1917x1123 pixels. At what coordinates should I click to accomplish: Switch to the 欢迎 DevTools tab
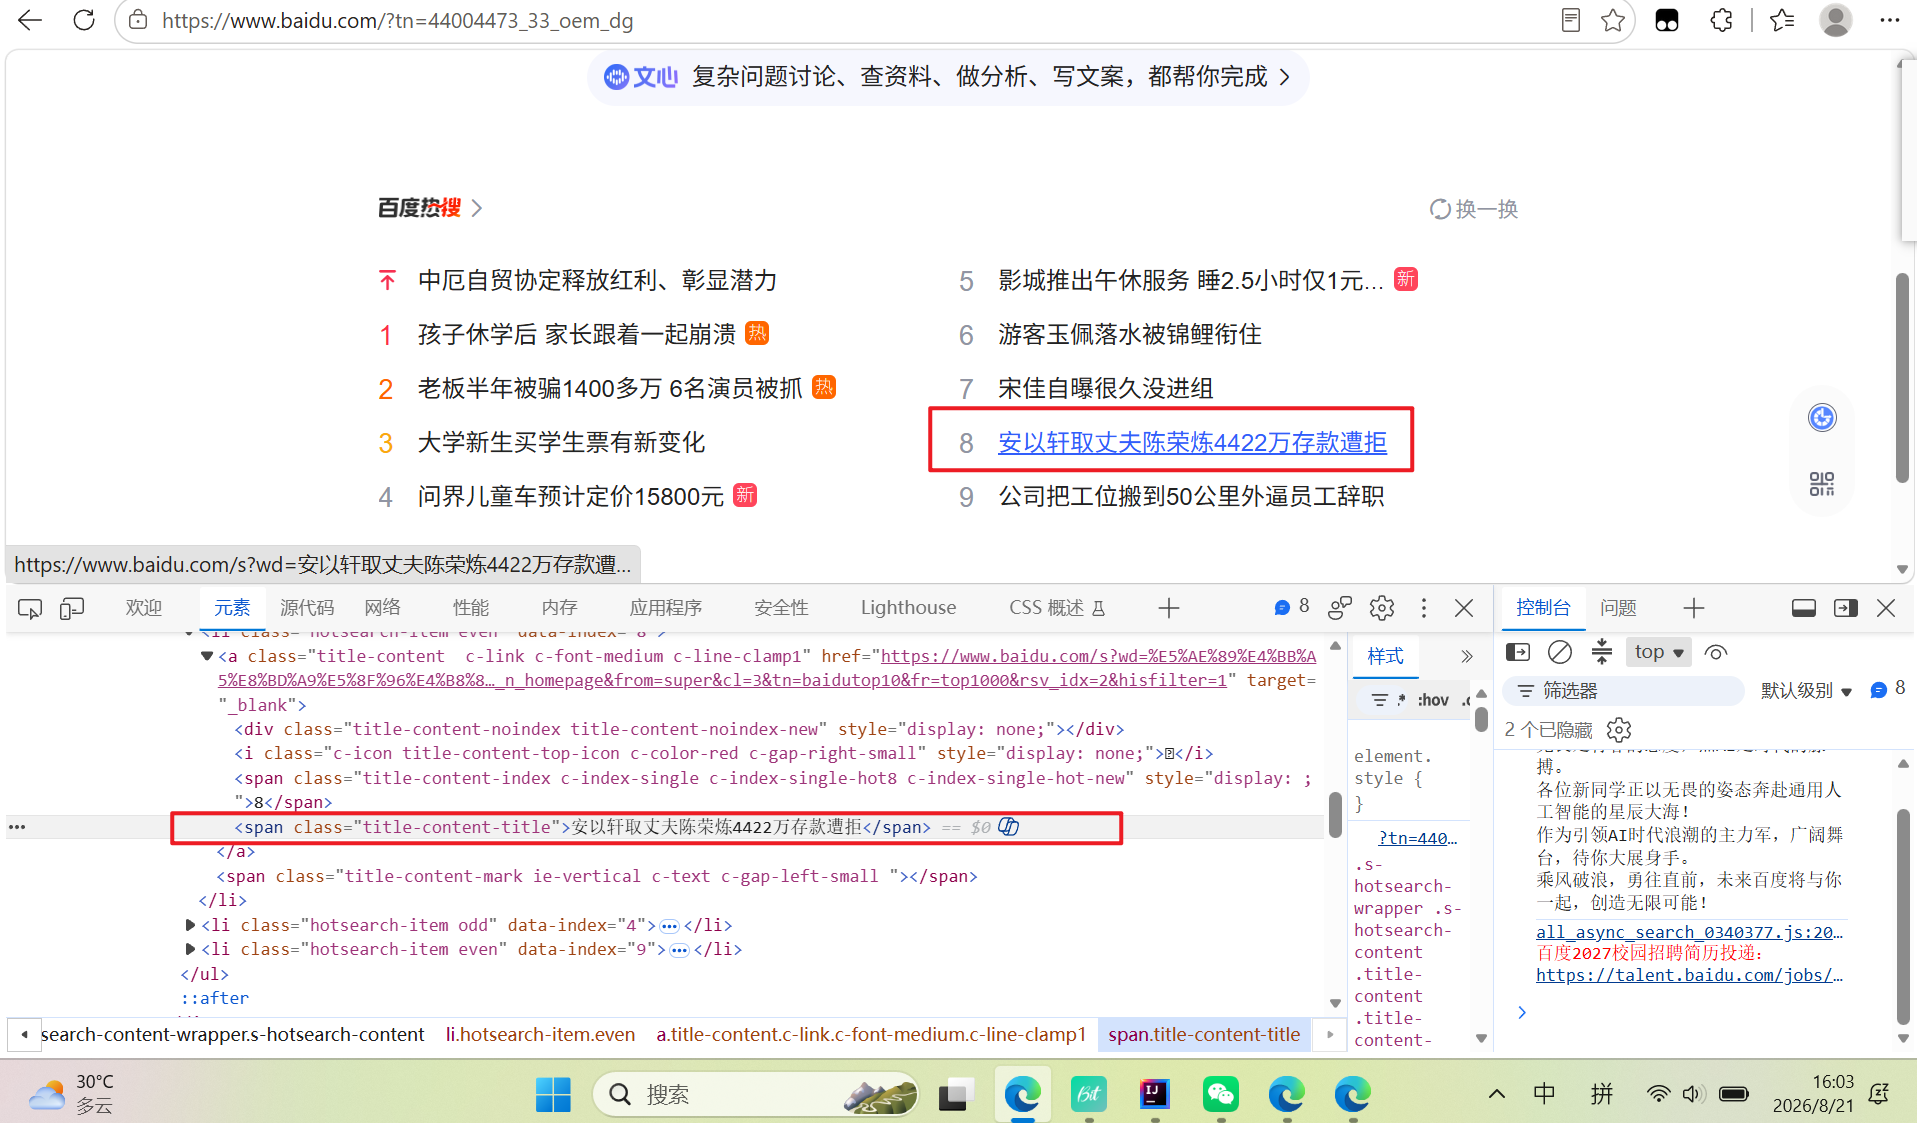click(x=144, y=608)
